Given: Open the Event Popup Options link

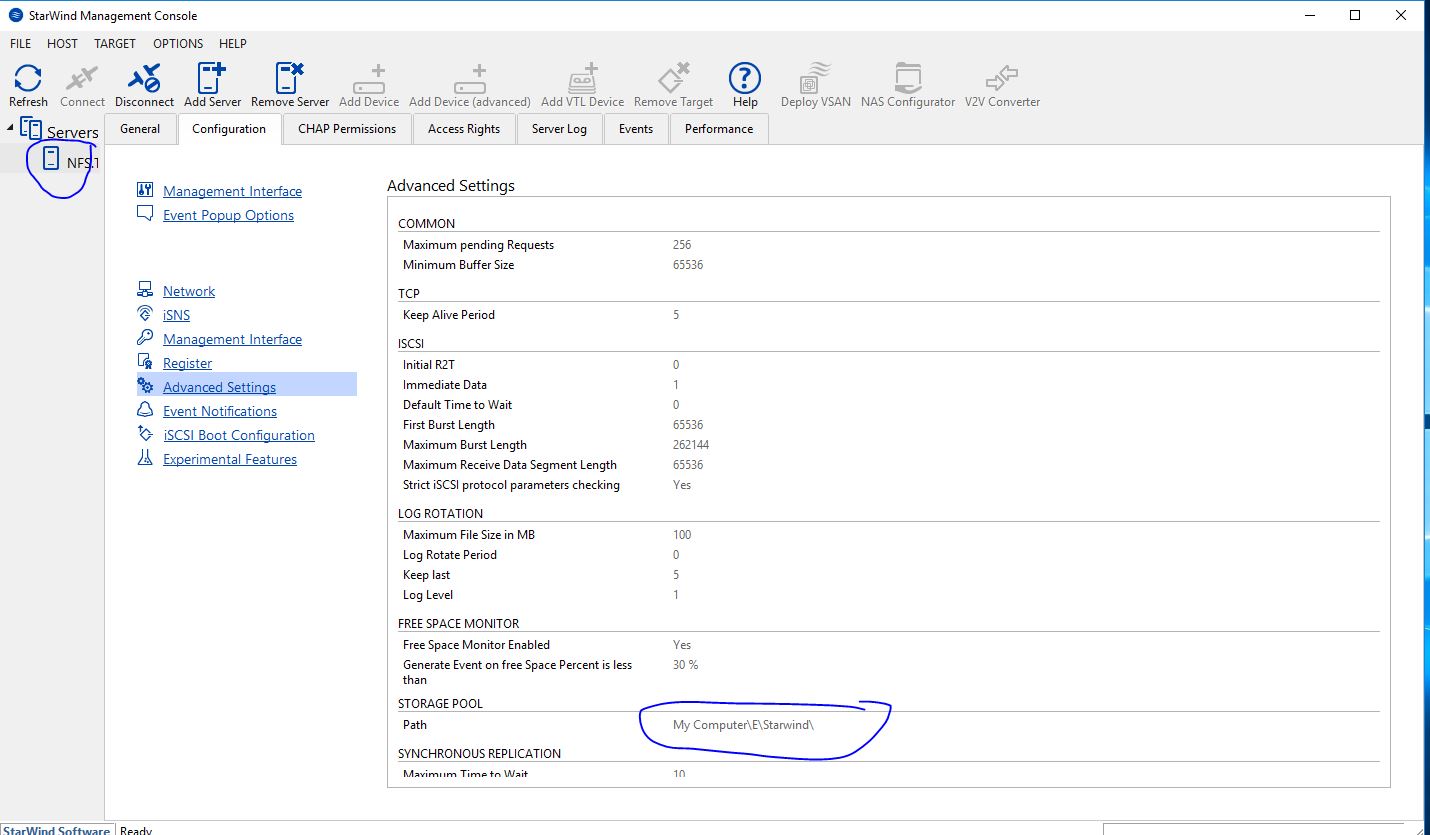Looking at the screenshot, I should [x=228, y=215].
